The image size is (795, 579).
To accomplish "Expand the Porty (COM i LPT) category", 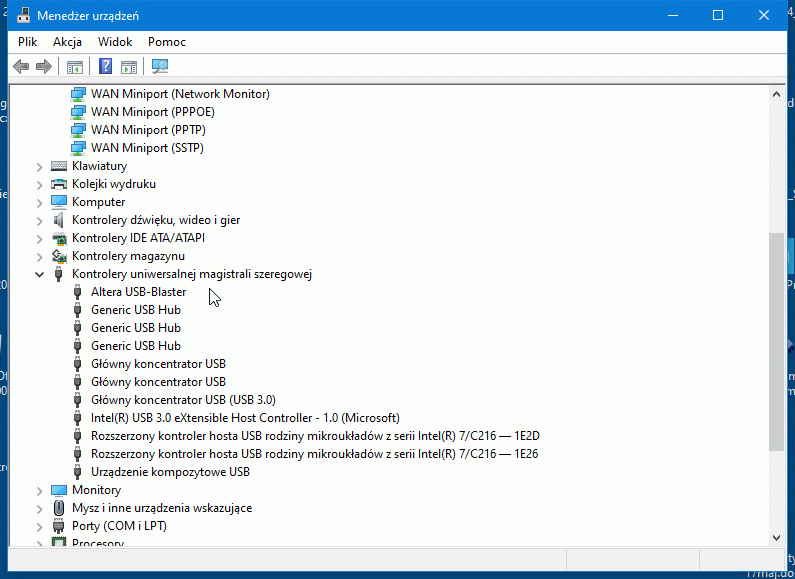I will coord(40,526).
